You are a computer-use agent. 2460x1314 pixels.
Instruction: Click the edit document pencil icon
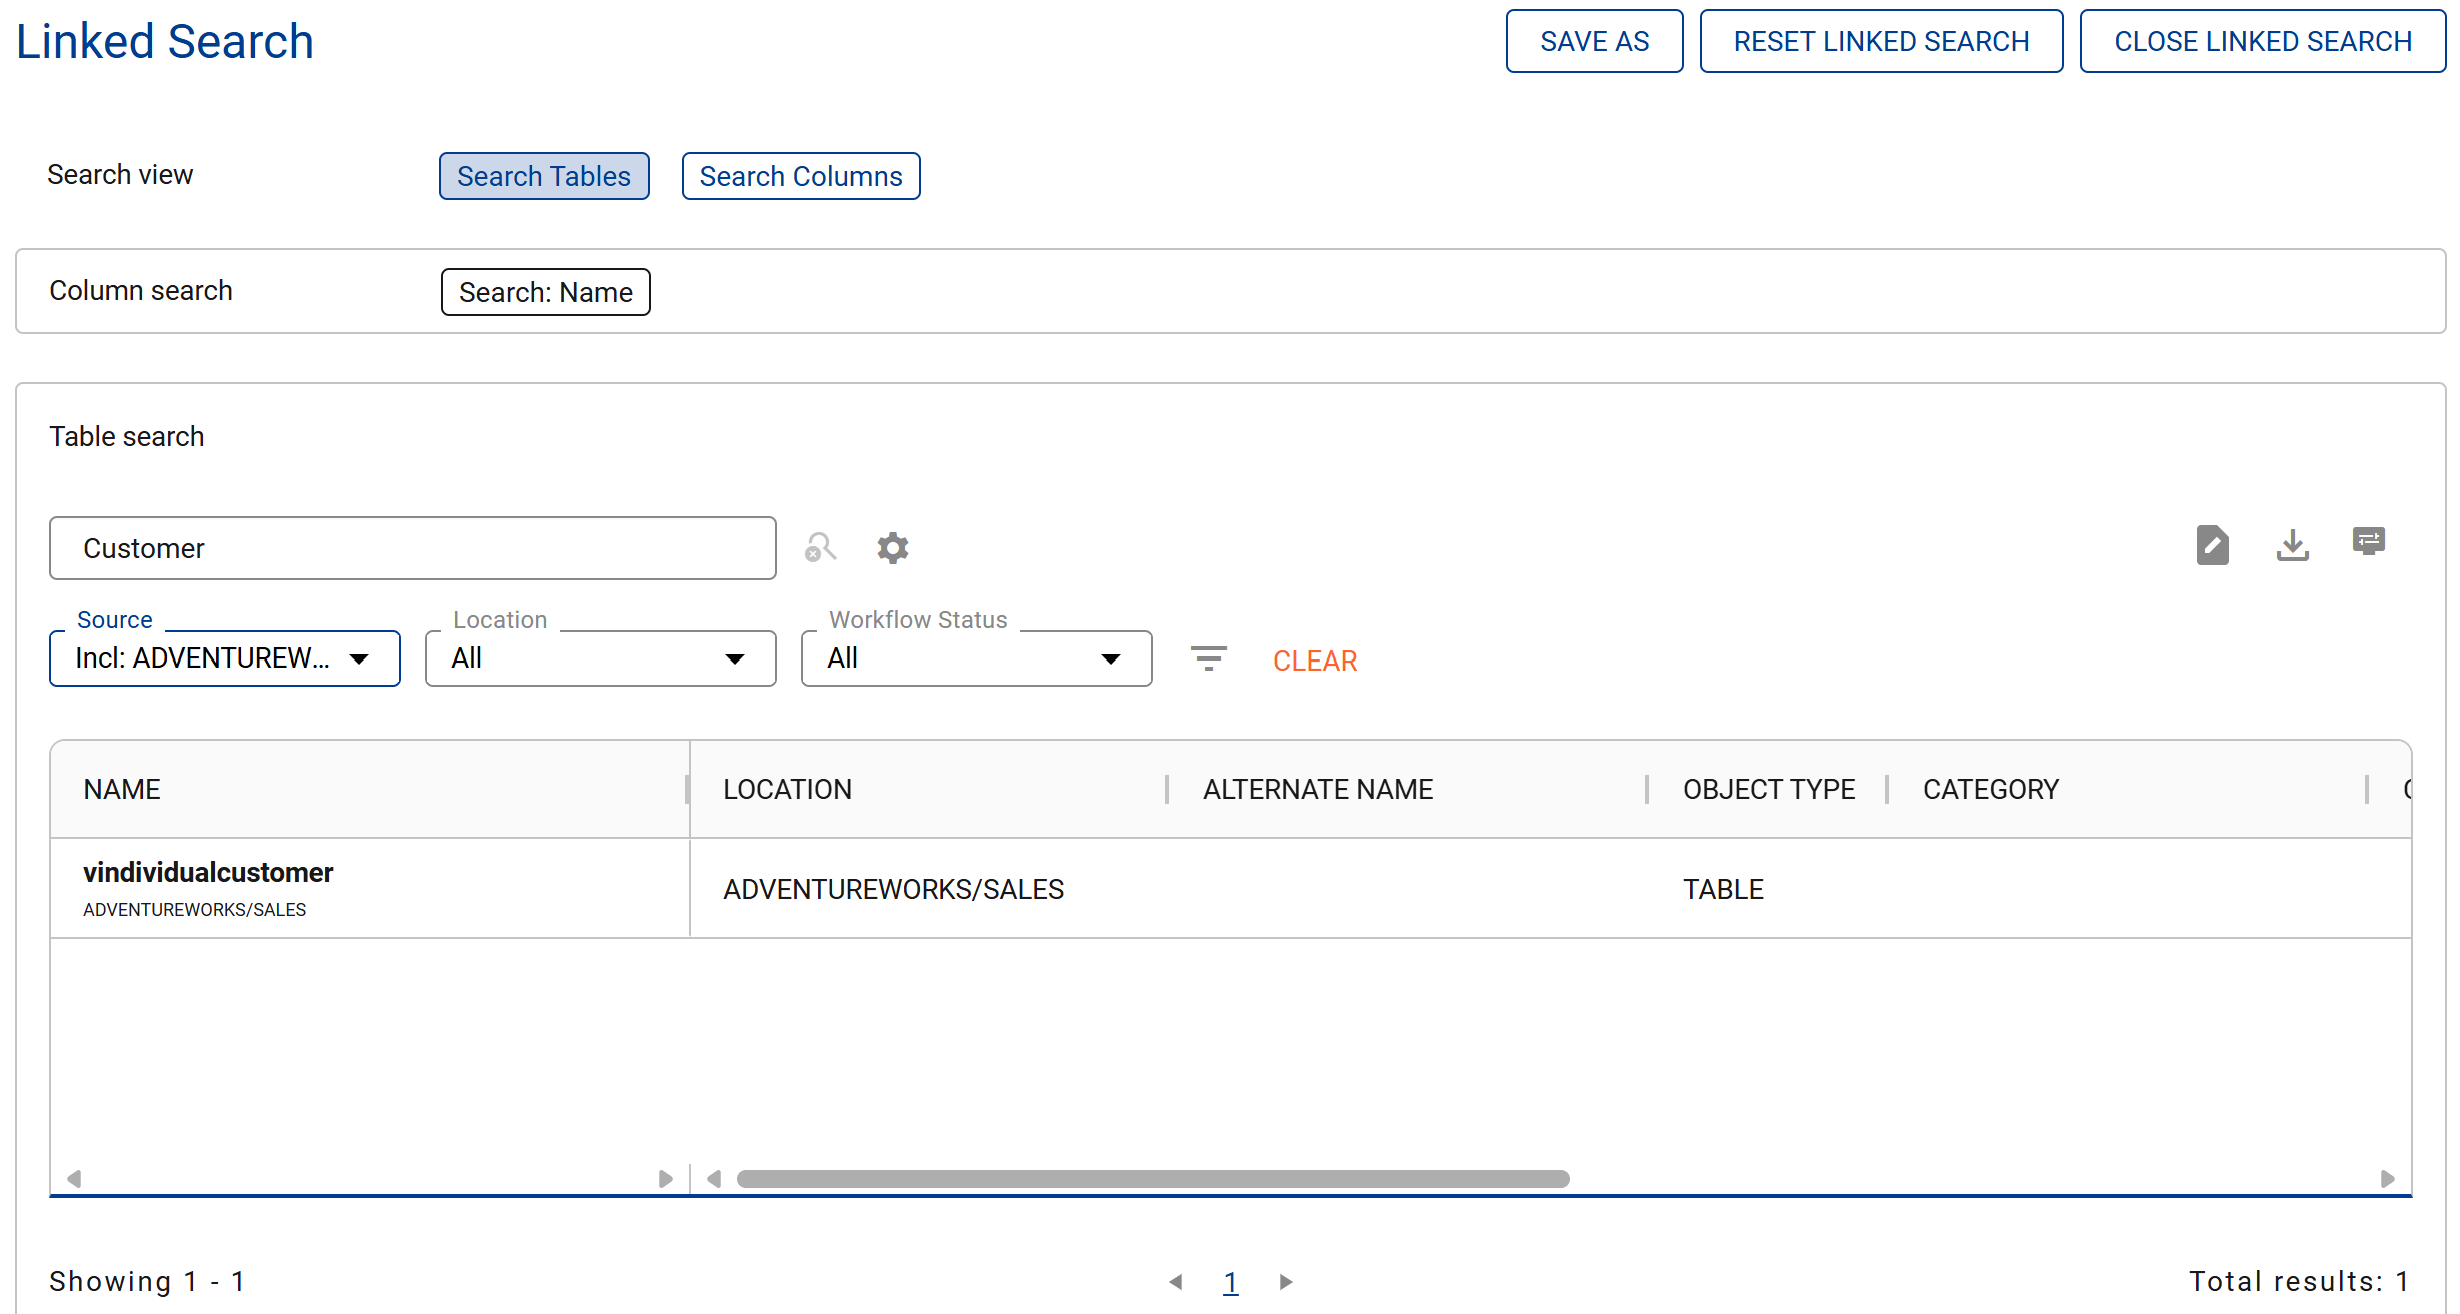2212,545
